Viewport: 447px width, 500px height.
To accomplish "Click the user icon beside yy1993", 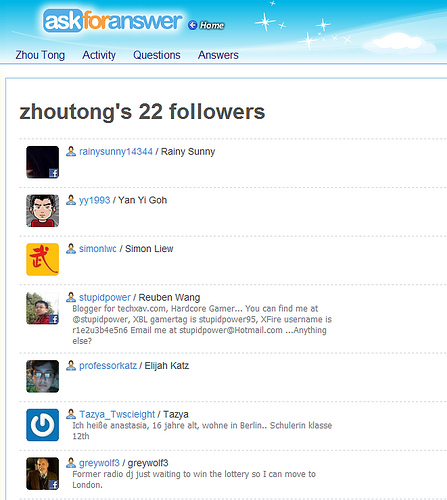I will pos(71,200).
